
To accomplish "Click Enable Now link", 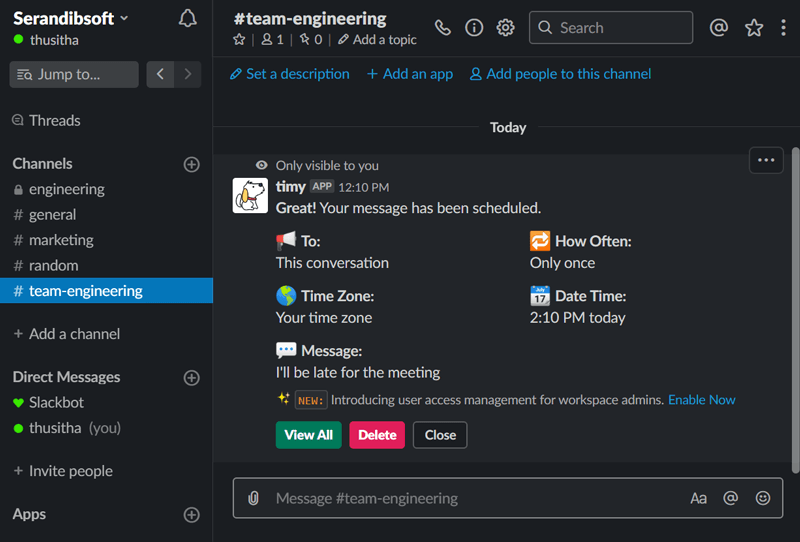I will pos(702,400).
